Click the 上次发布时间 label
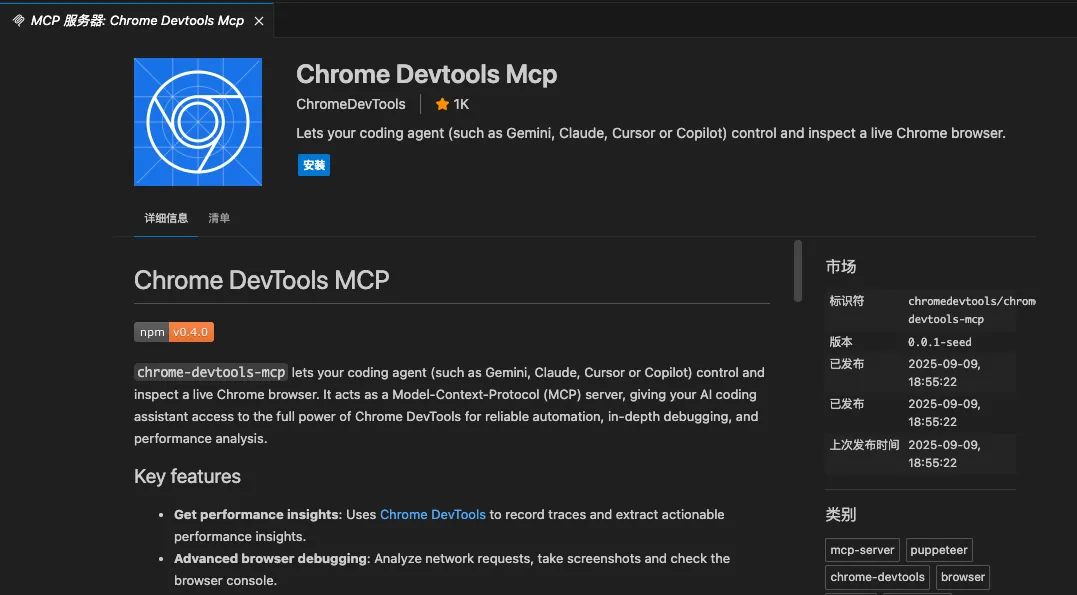The image size is (1077, 595). [864, 445]
